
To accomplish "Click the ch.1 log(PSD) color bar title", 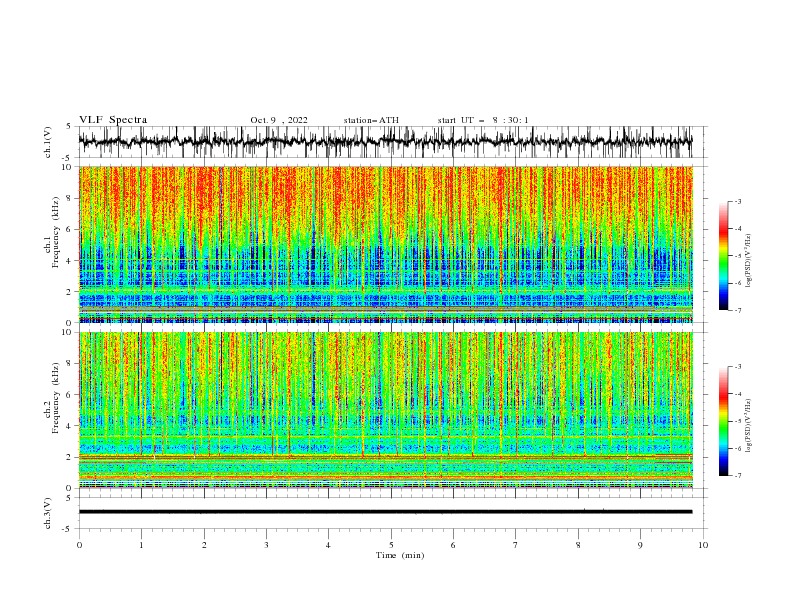I will pyautogui.click(x=748, y=261).
